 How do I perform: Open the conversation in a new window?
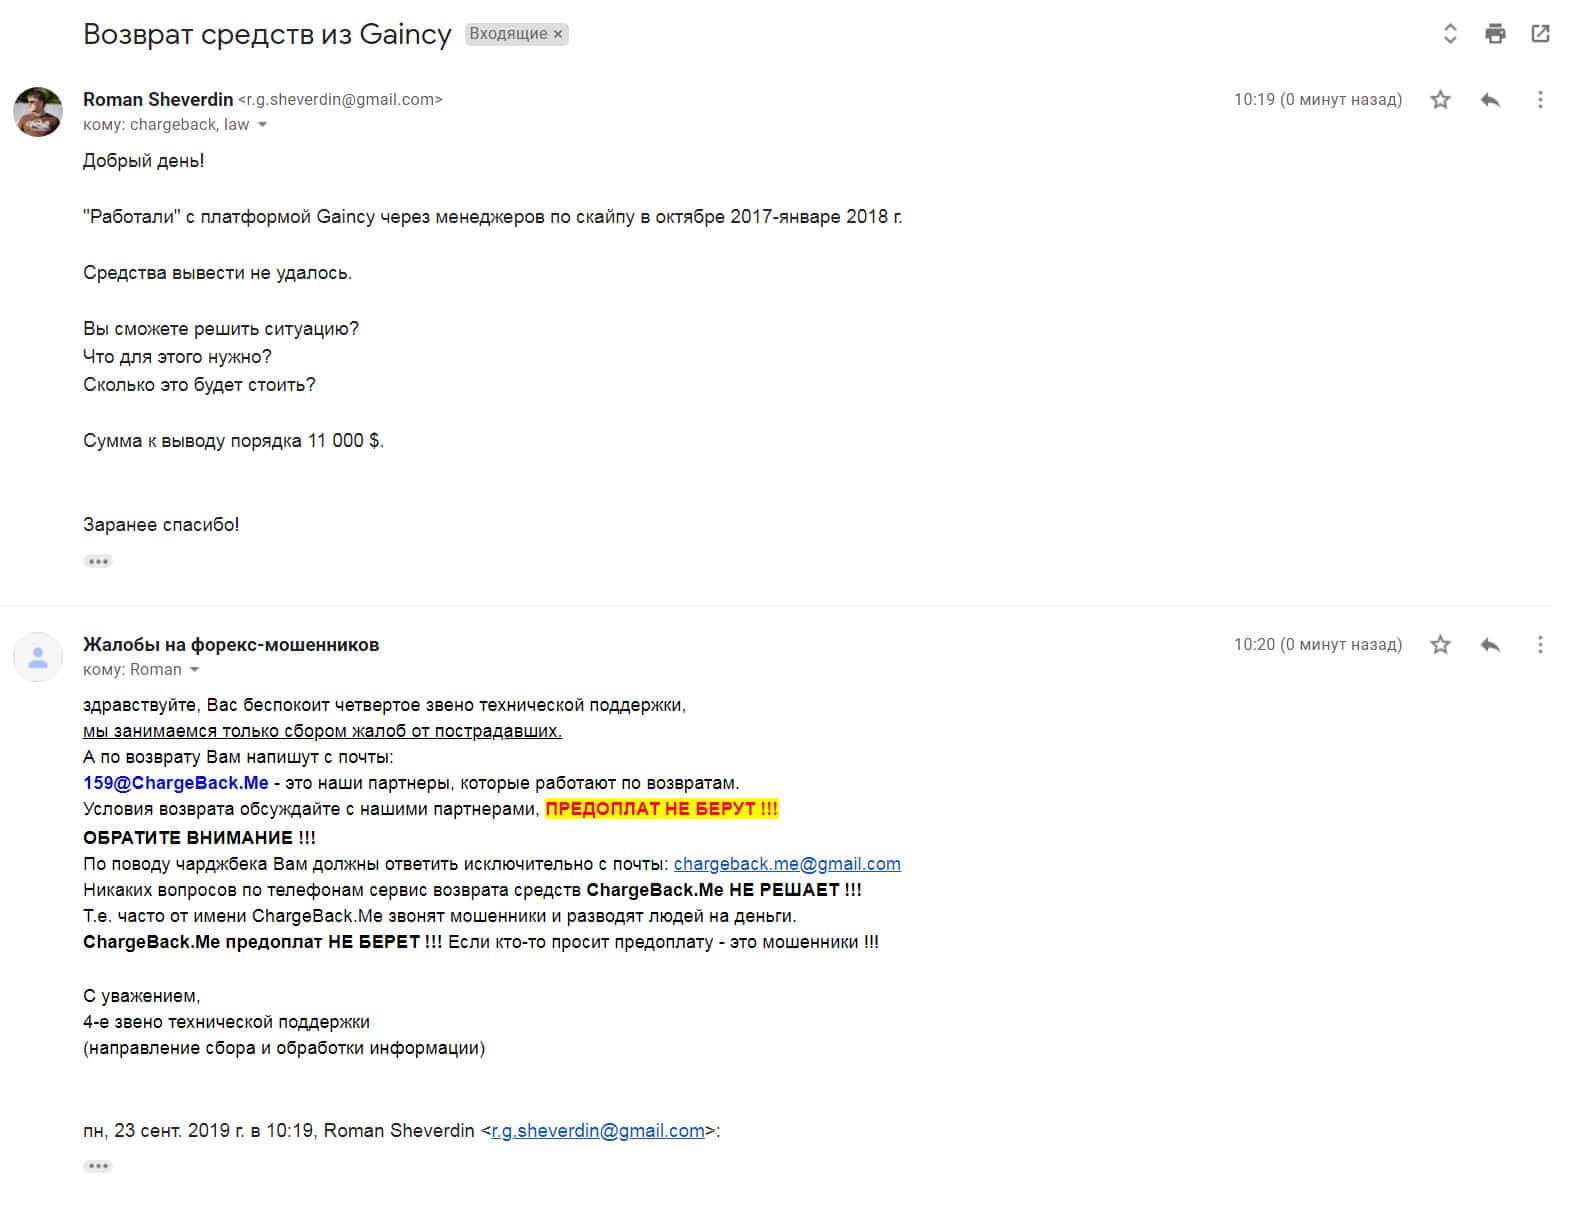pos(1540,34)
